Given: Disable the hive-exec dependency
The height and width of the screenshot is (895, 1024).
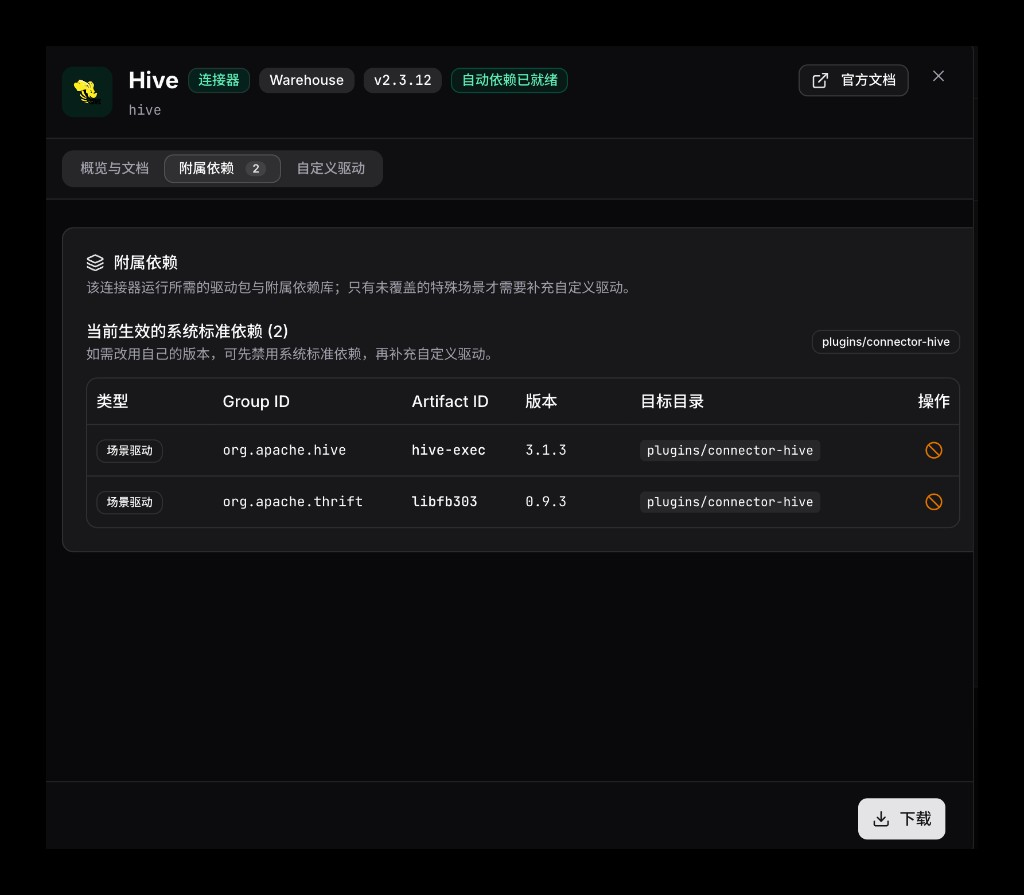Looking at the screenshot, I should coord(933,450).
